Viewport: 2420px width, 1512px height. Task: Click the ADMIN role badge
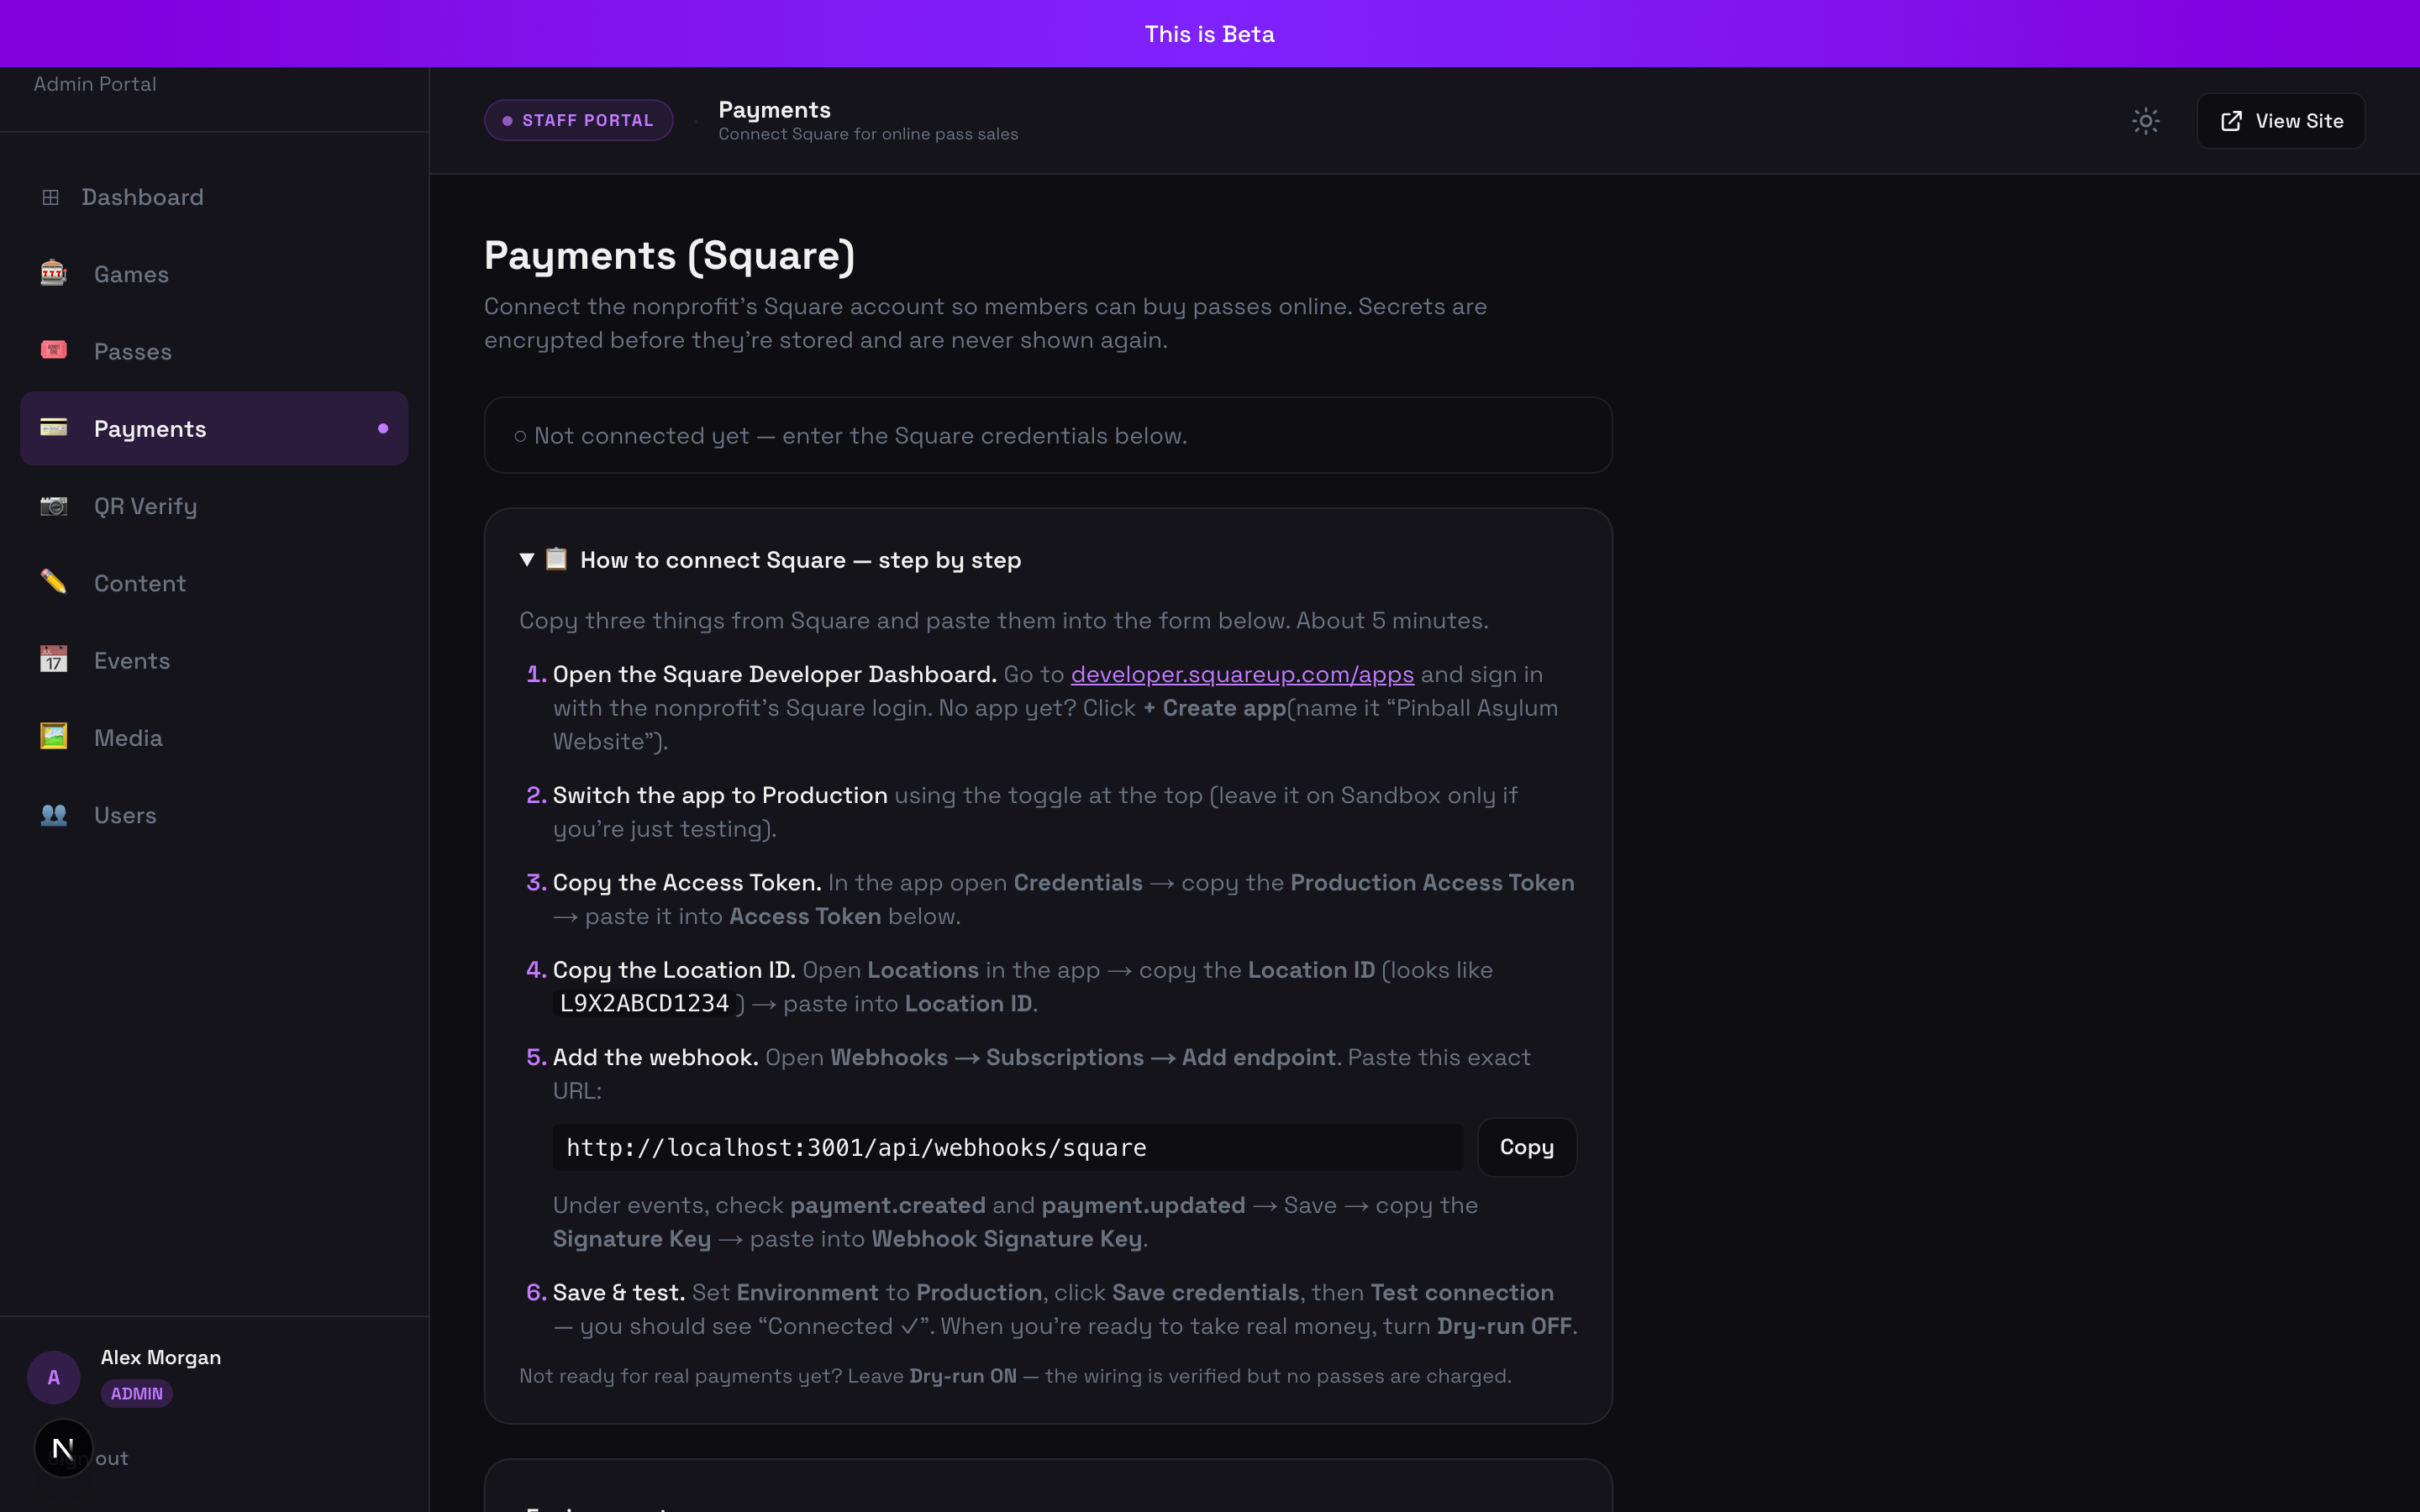tap(137, 1393)
